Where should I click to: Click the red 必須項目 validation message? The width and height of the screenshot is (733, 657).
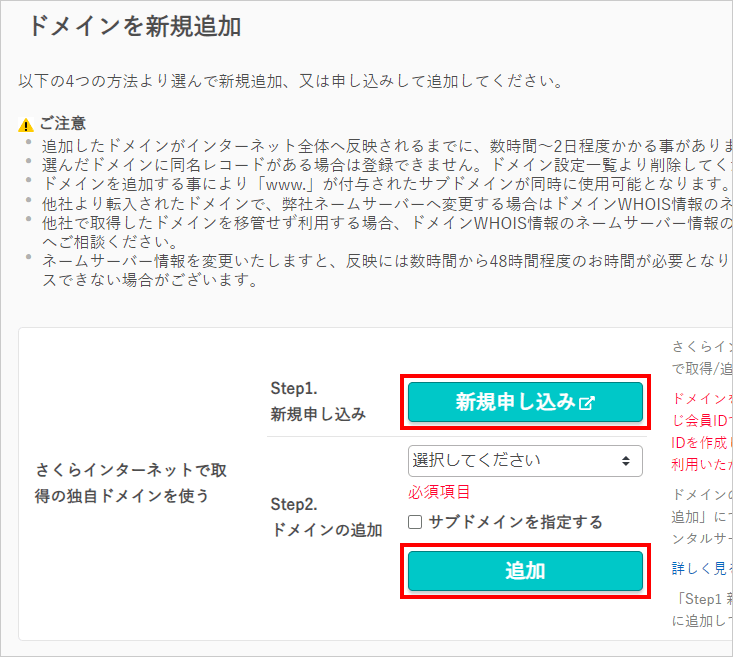439,492
